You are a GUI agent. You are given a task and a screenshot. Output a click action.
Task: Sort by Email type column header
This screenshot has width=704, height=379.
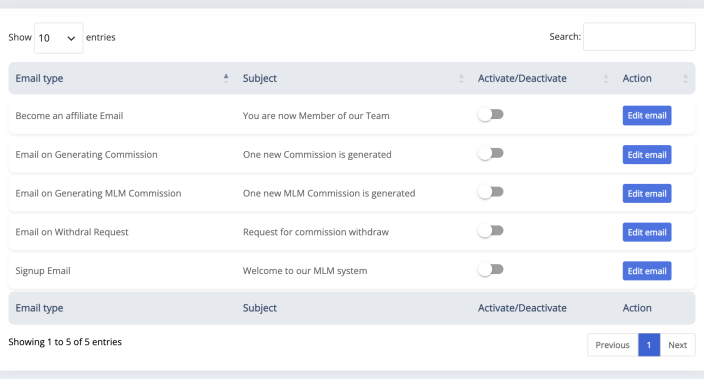click(x=122, y=78)
